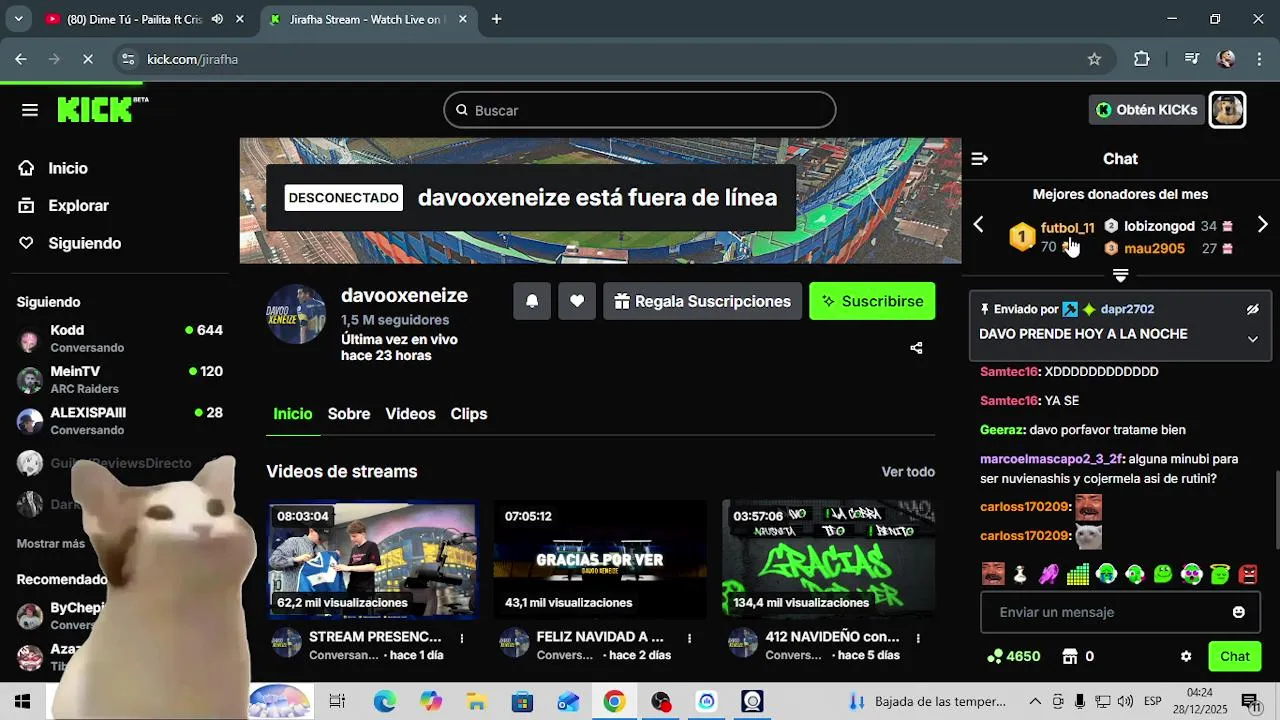Open Microsoft Edge from taskbar

[385, 702]
